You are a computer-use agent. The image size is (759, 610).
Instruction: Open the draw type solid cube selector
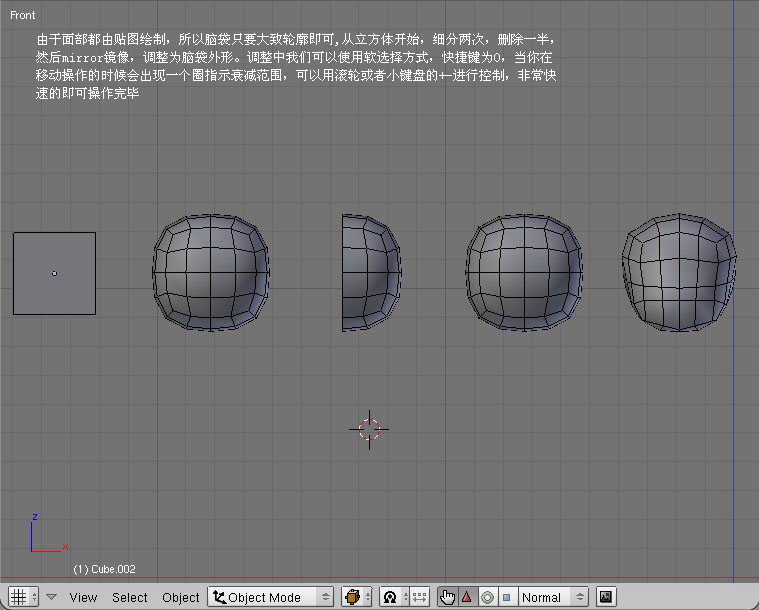coord(356,597)
